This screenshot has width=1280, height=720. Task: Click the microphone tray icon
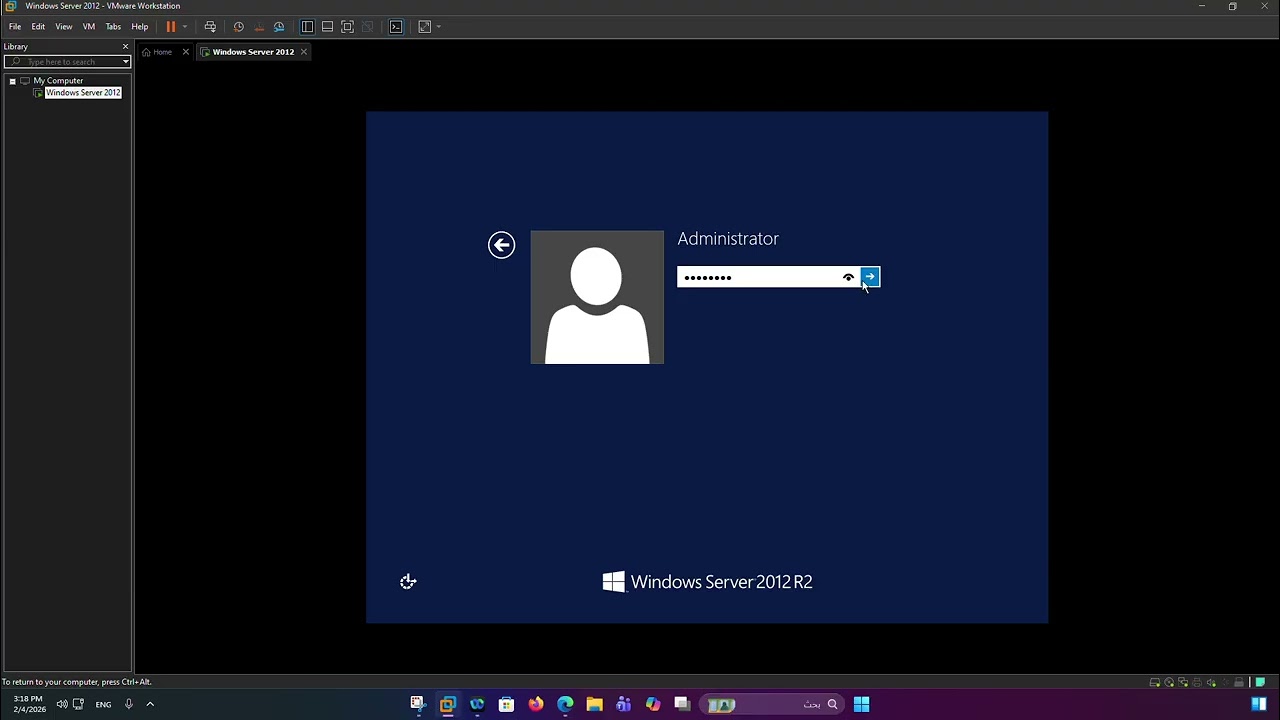tap(129, 704)
